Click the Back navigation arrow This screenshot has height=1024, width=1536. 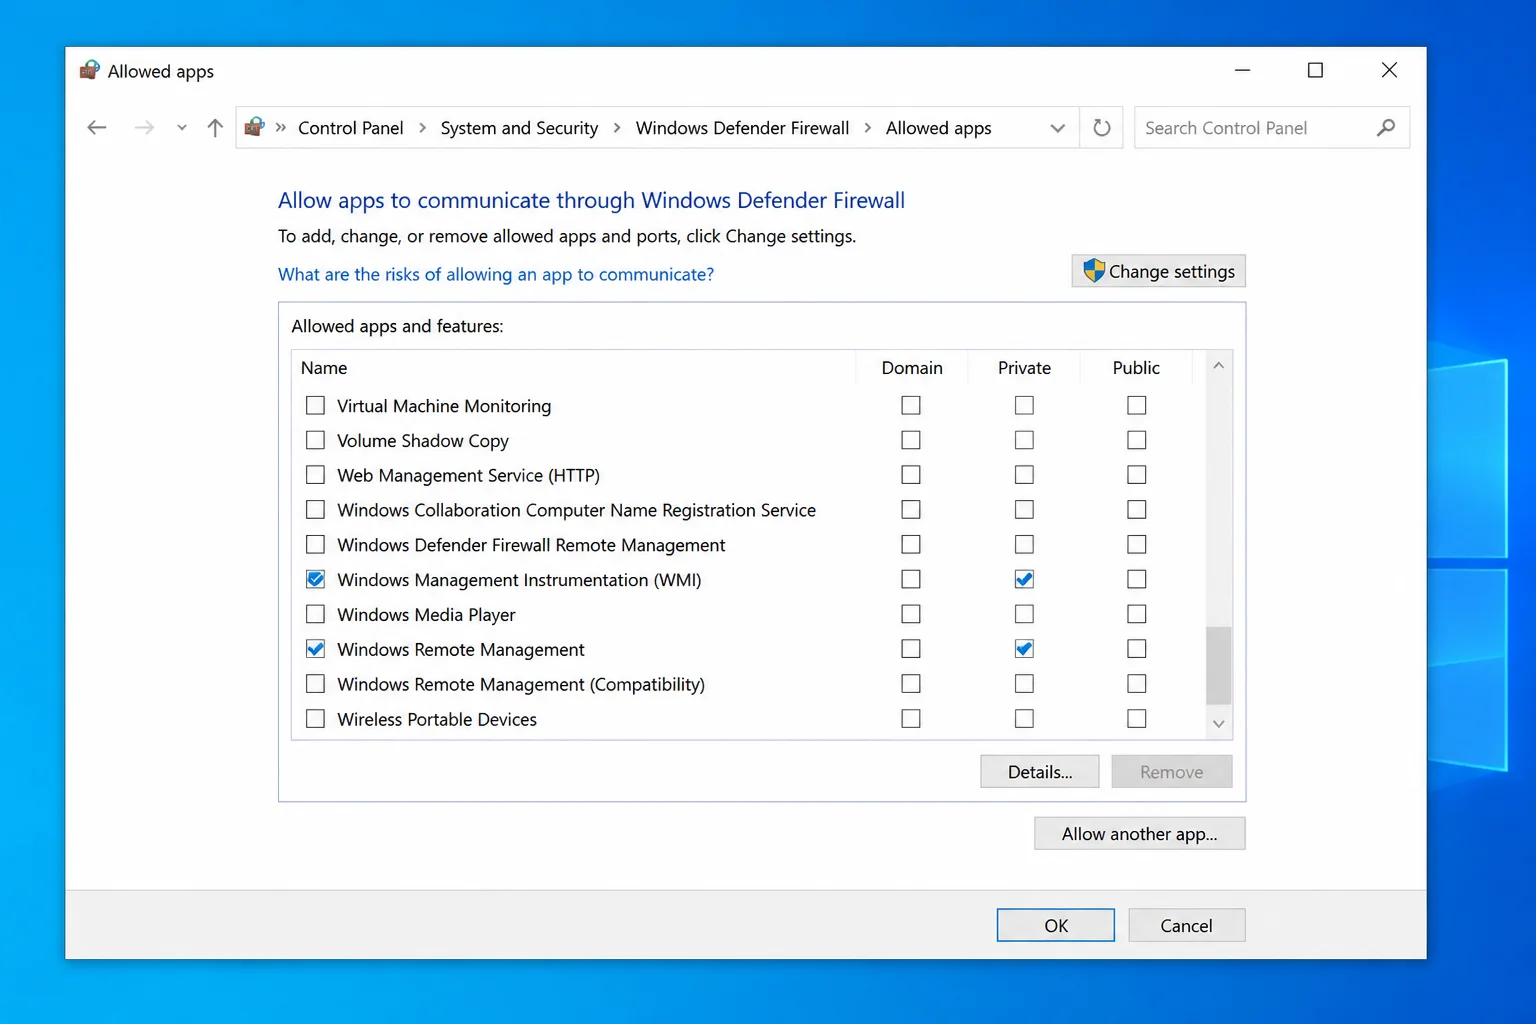(97, 128)
